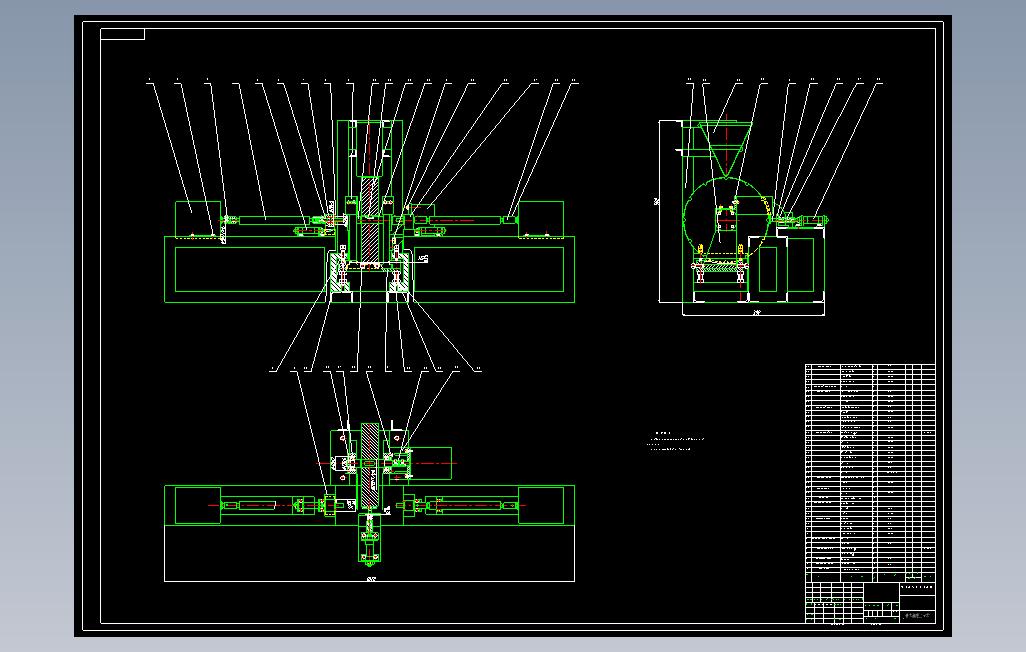
Task: Select the small empty box in the frame's top-left corner
Action: [x=122, y=34]
